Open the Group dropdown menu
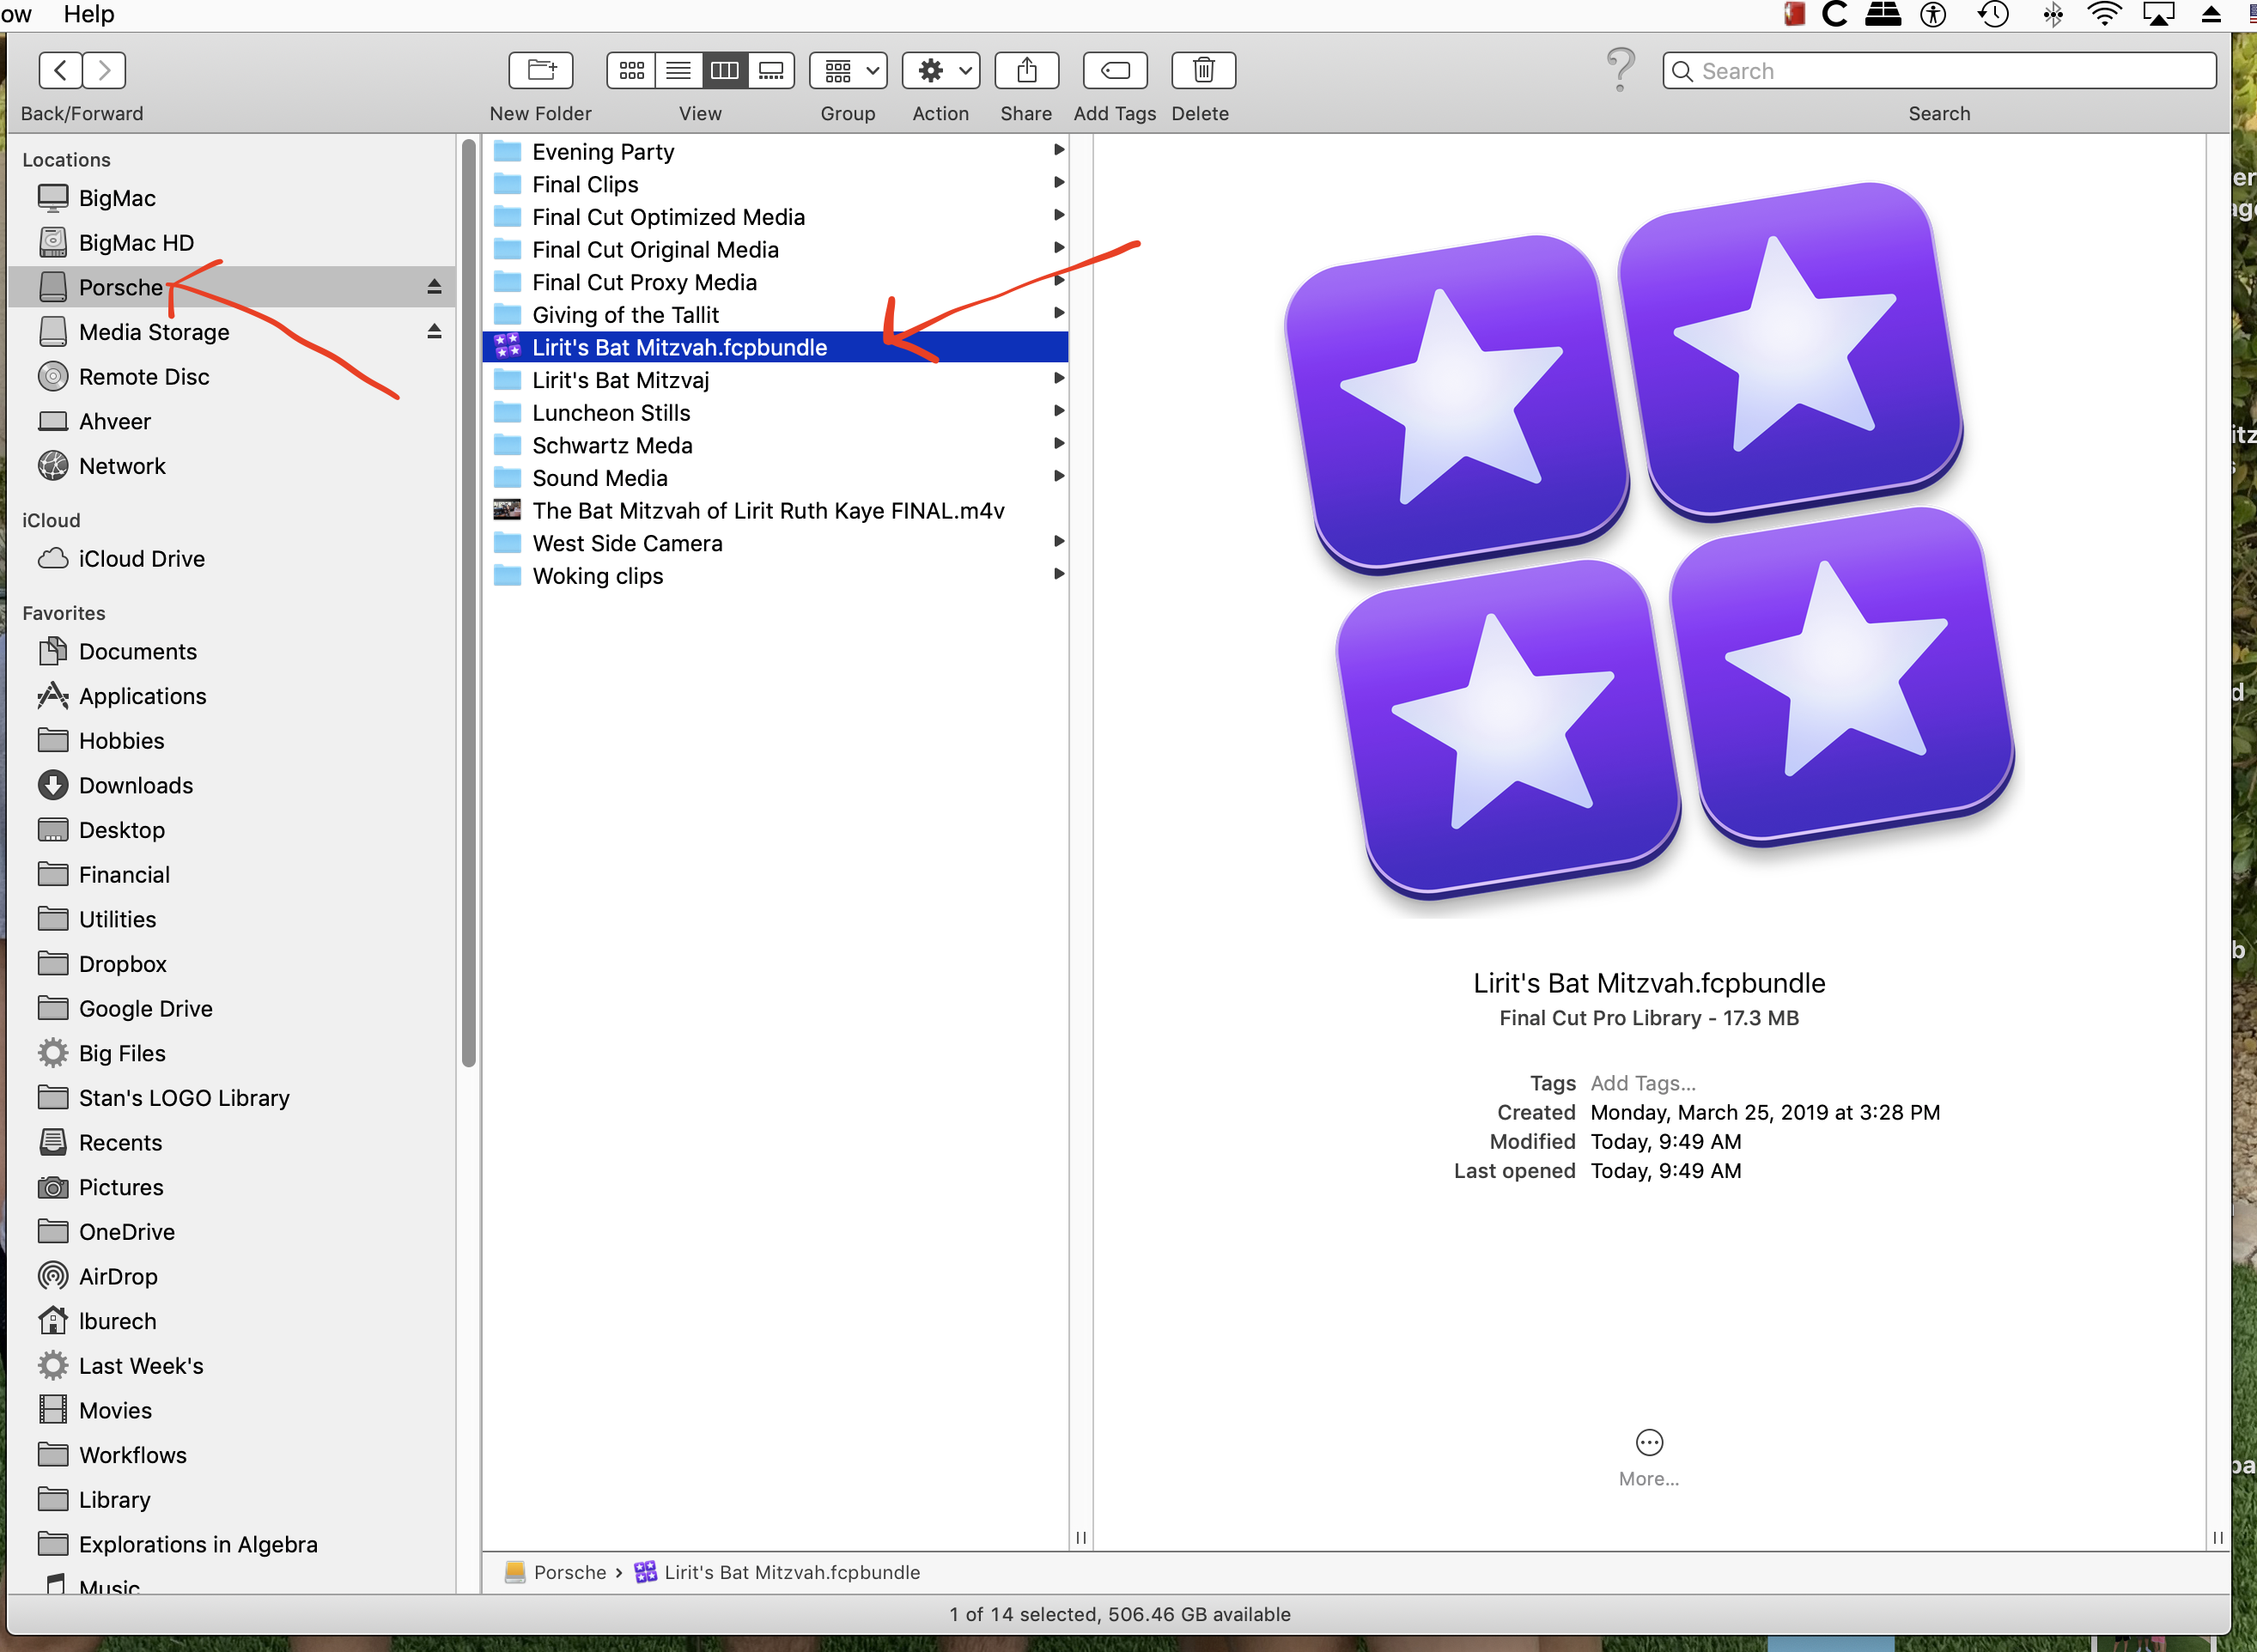 pos(848,71)
